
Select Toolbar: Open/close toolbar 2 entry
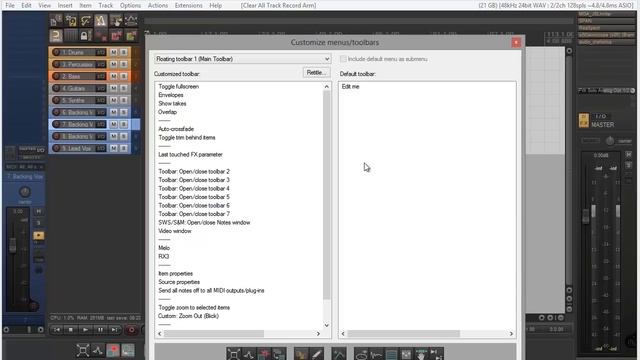tap(194, 171)
